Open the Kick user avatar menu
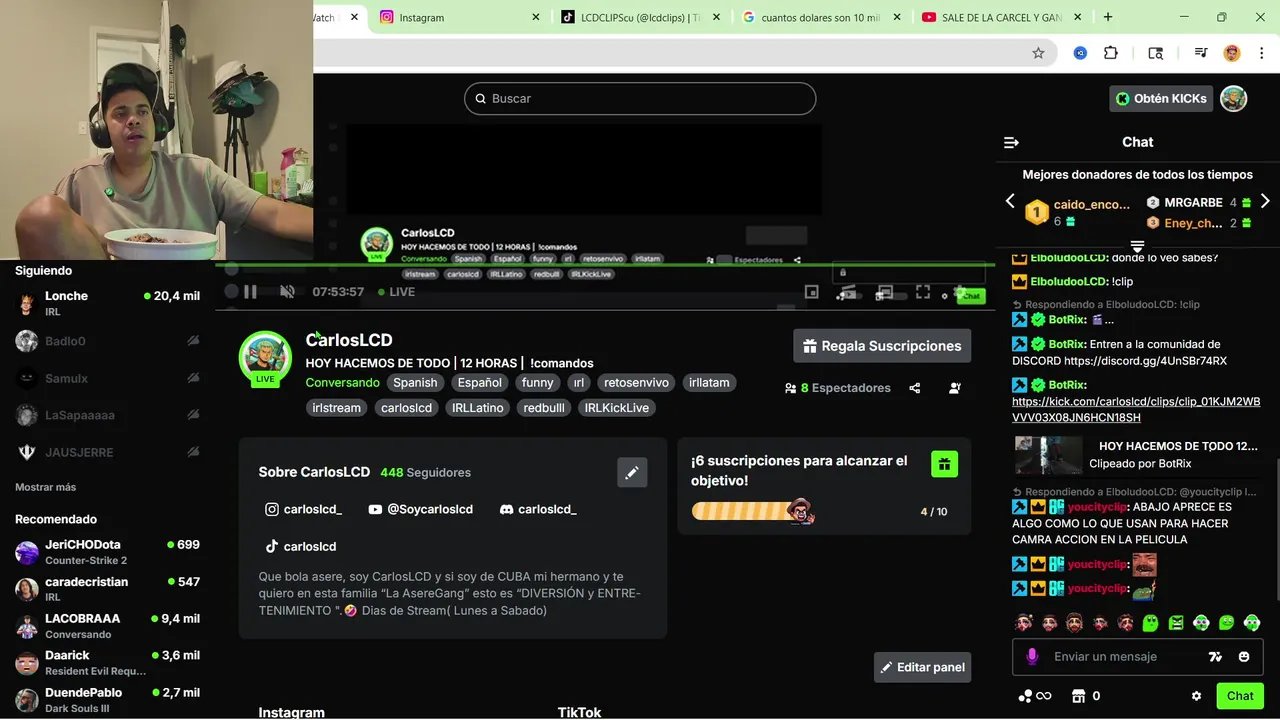1280x720 pixels. [1234, 98]
